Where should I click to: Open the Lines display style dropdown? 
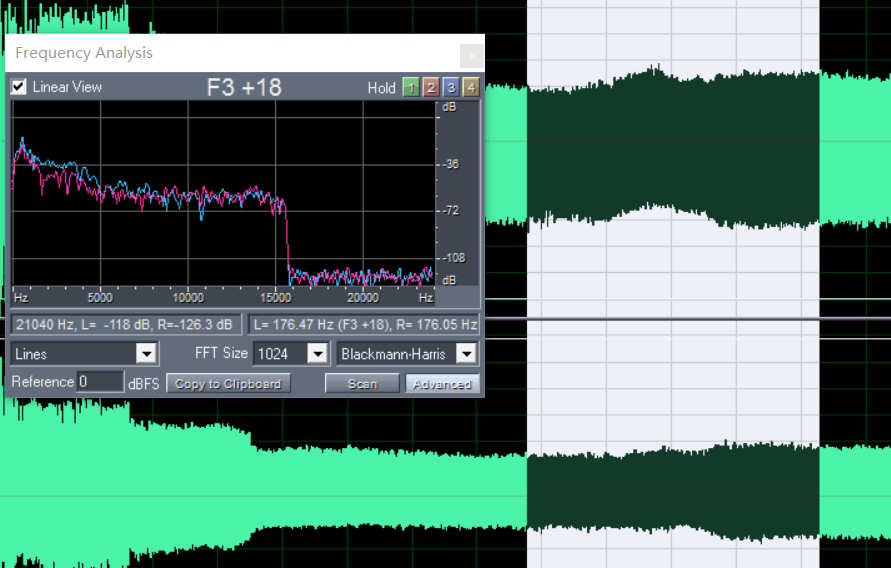pos(146,354)
